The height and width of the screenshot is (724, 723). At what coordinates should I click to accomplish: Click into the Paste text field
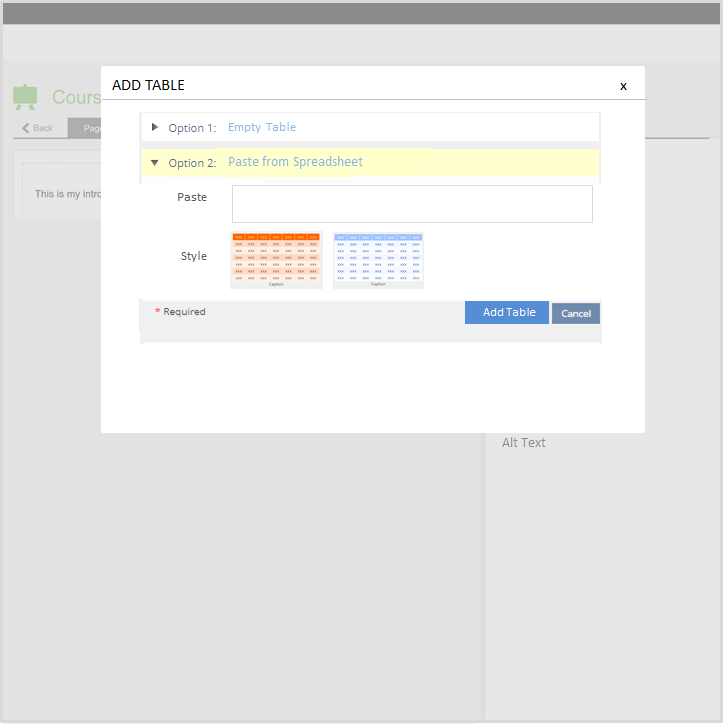tap(412, 204)
